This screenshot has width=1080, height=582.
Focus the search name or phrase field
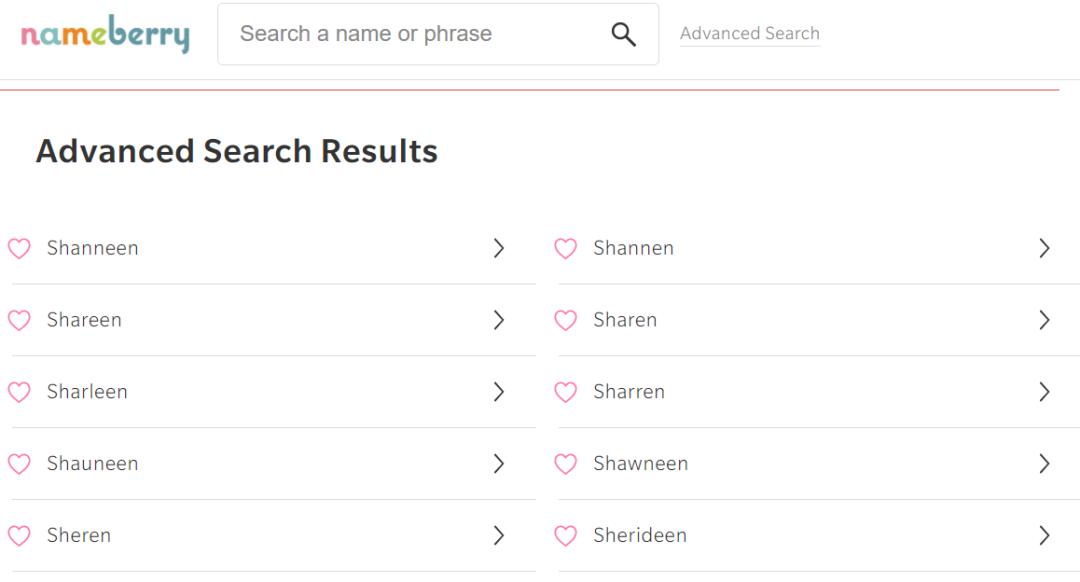point(415,34)
